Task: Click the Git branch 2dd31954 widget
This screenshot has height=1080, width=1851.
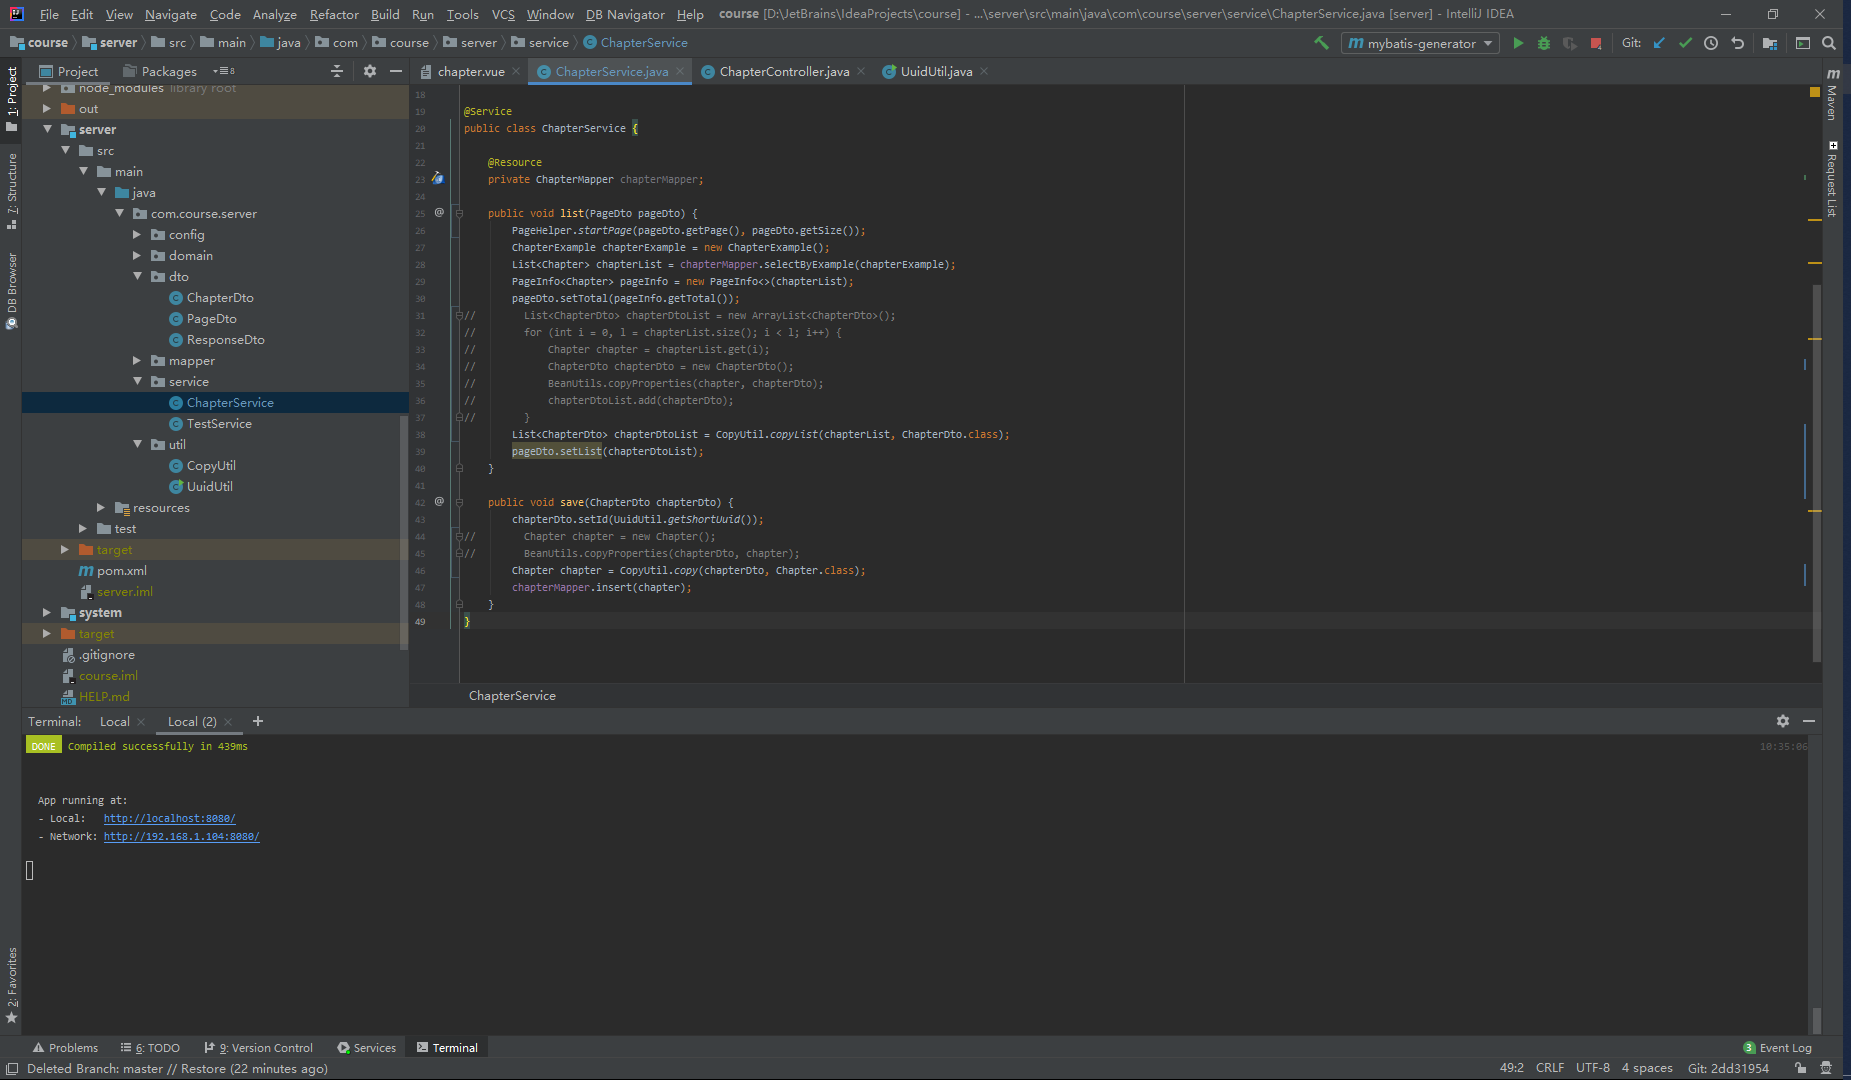Action: [x=1728, y=1068]
